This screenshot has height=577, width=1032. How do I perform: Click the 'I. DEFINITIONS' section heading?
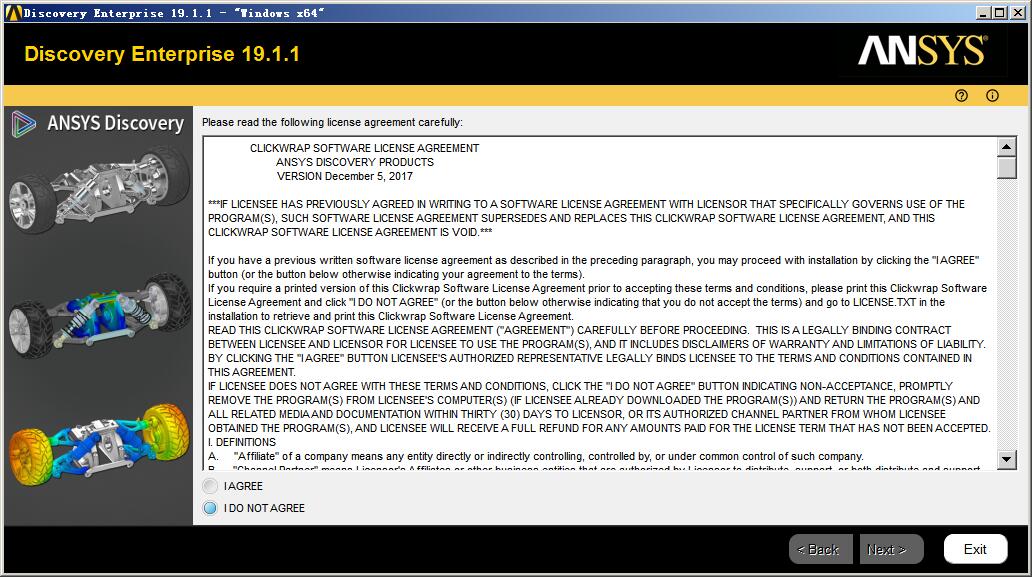(242, 442)
